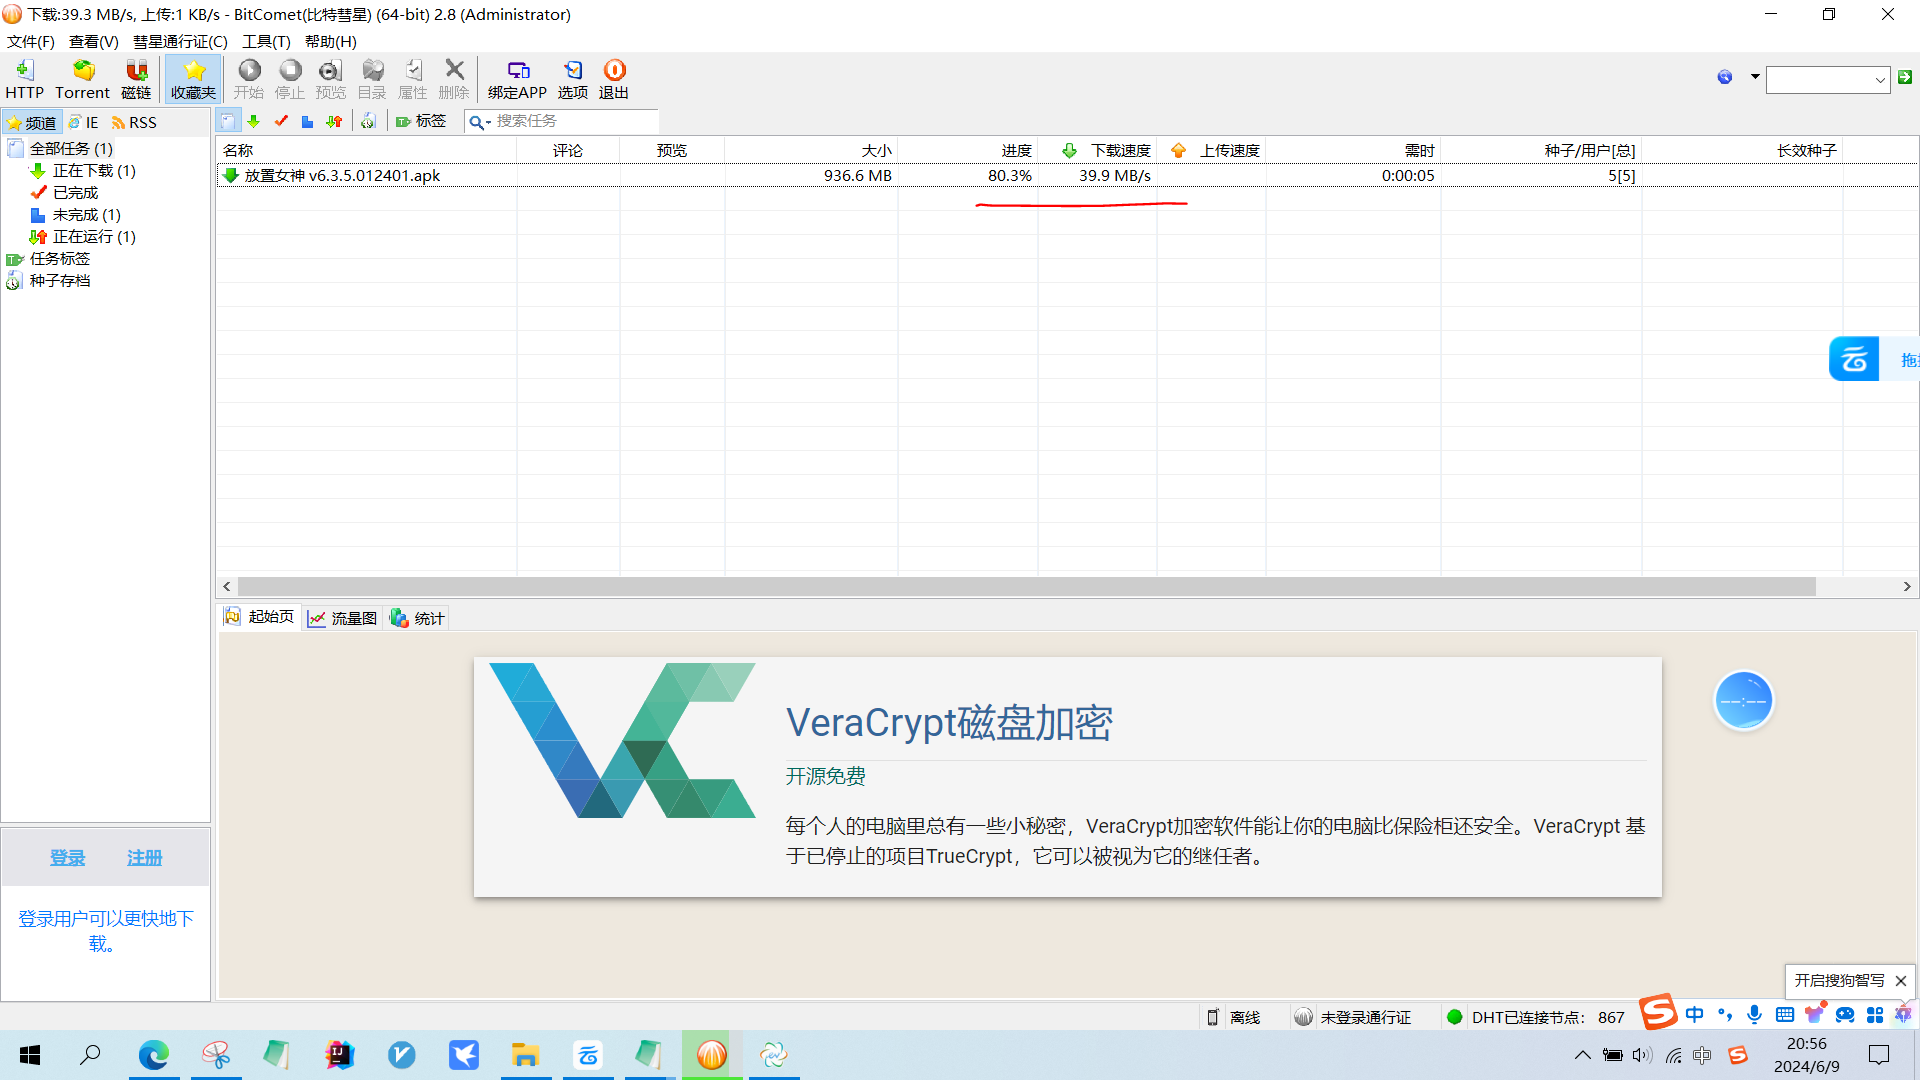This screenshot has width=1920, height=1080.
Task: Expand the search task magnifier dropdown arrow
Action: [x=488, y=122]
